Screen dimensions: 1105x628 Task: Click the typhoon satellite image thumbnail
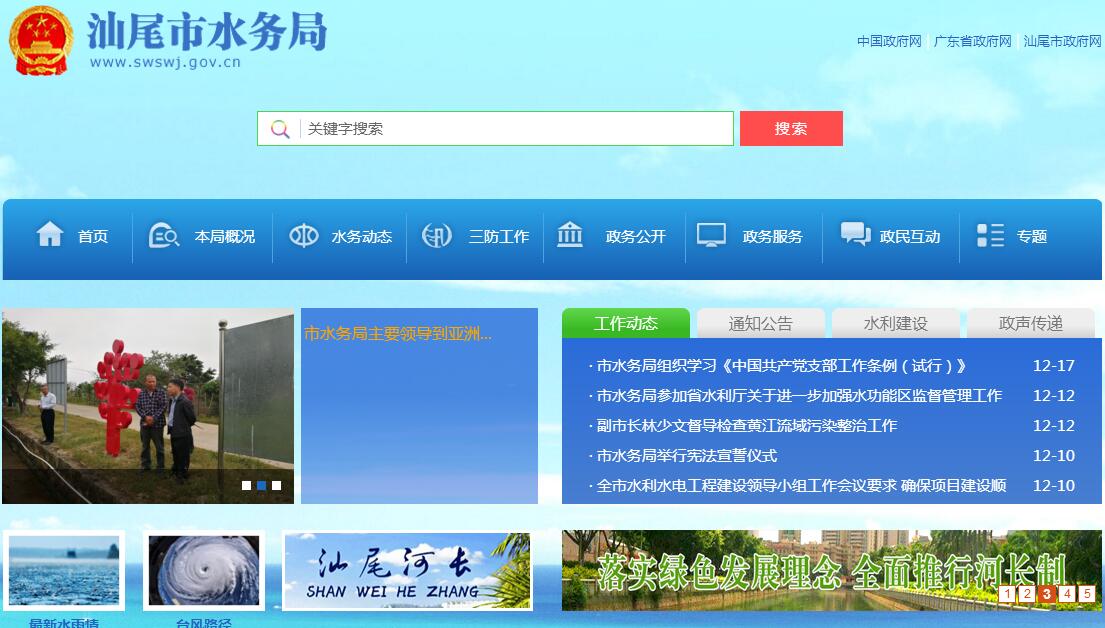[204, 570]
